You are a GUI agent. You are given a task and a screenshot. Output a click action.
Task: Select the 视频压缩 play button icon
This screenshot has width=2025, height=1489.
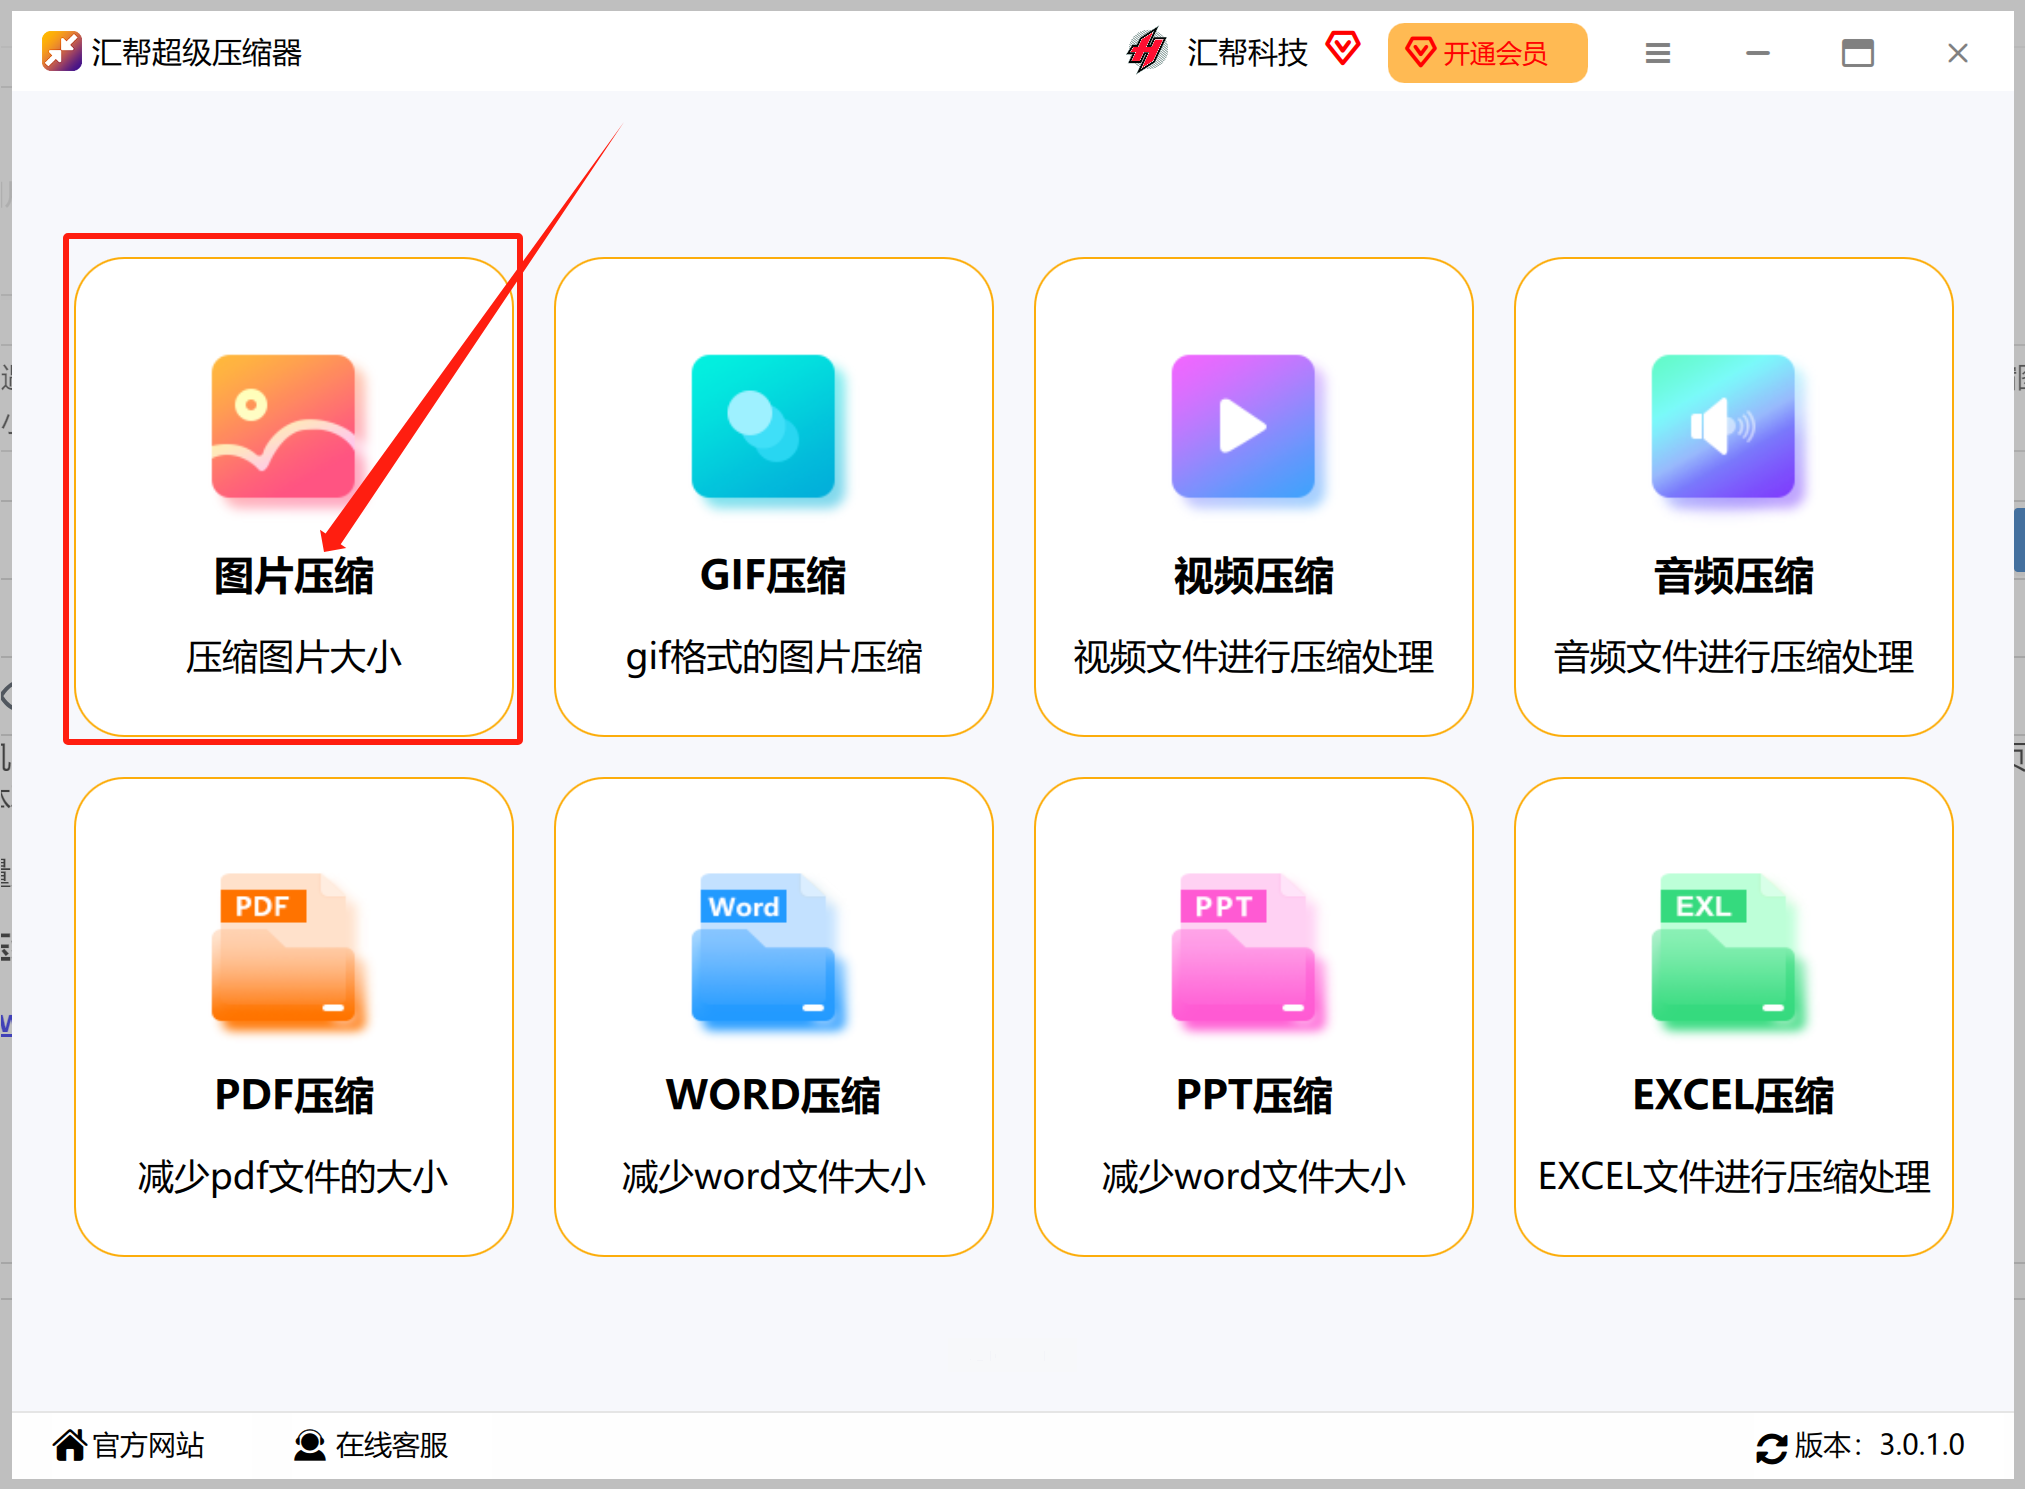[x=1243, y=426]
